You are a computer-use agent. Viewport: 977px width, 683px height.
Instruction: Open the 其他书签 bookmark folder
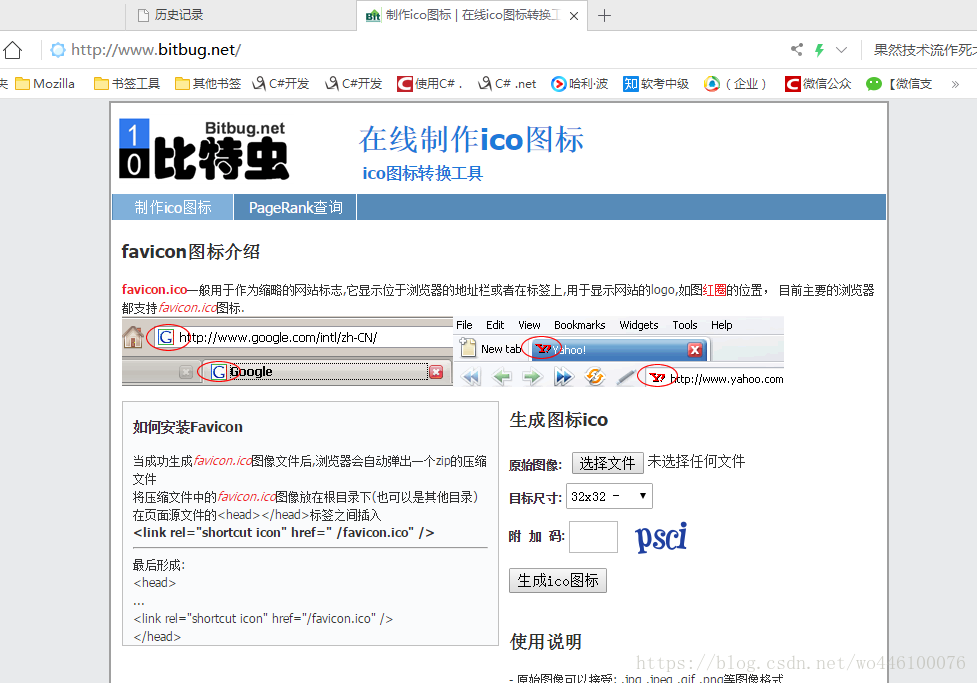[208, 84]
